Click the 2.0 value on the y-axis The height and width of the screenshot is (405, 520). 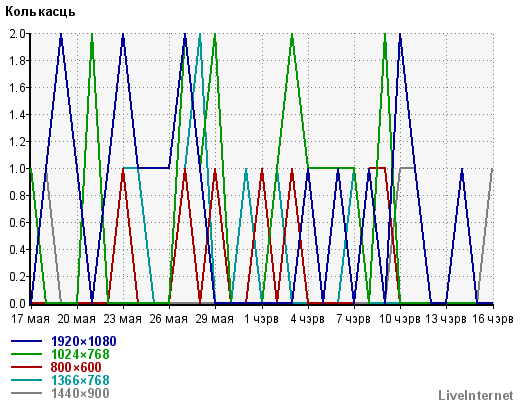(x=17, y=34)
